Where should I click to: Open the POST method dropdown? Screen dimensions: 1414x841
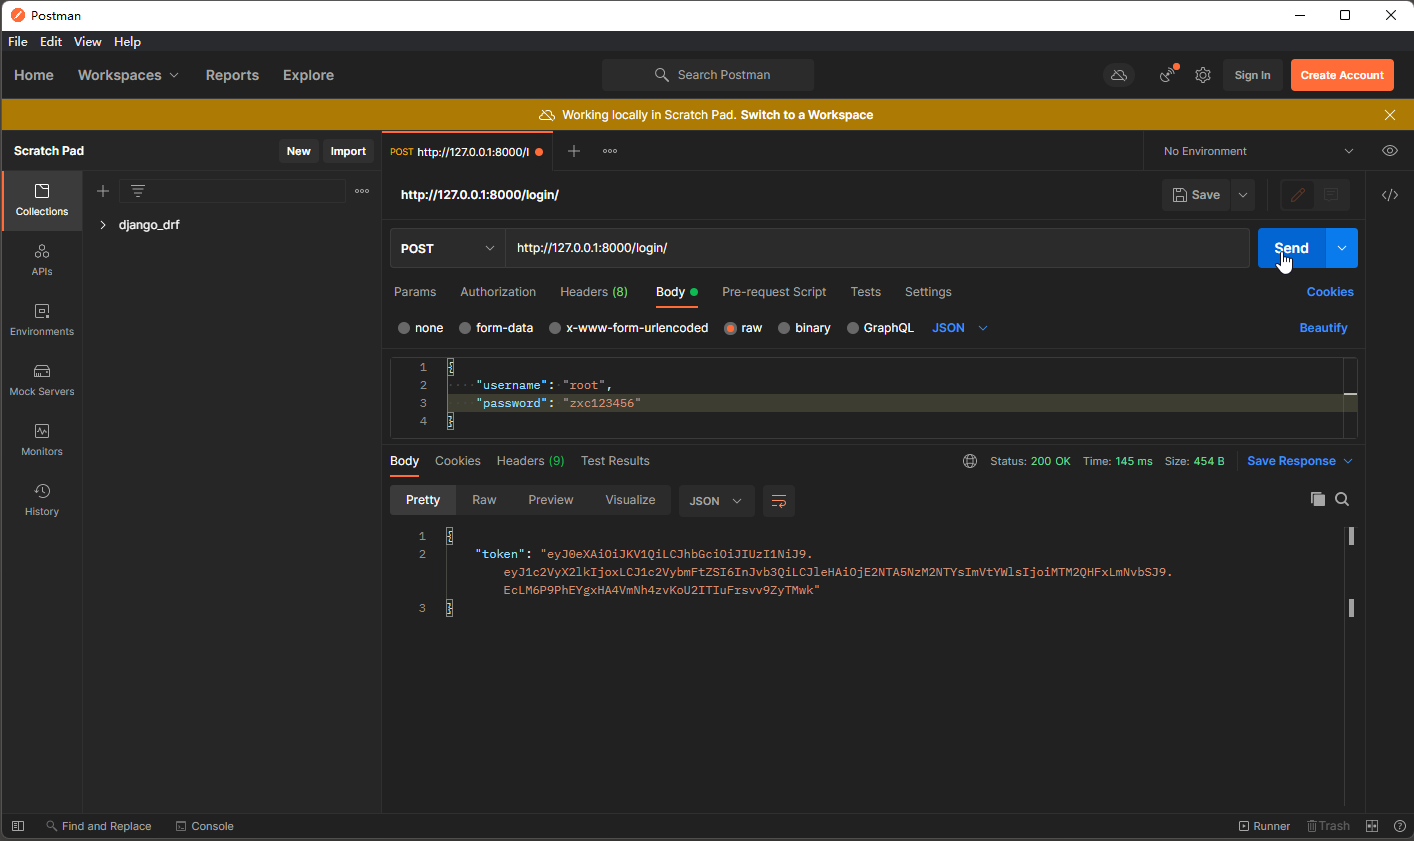[x=448, y=248]
